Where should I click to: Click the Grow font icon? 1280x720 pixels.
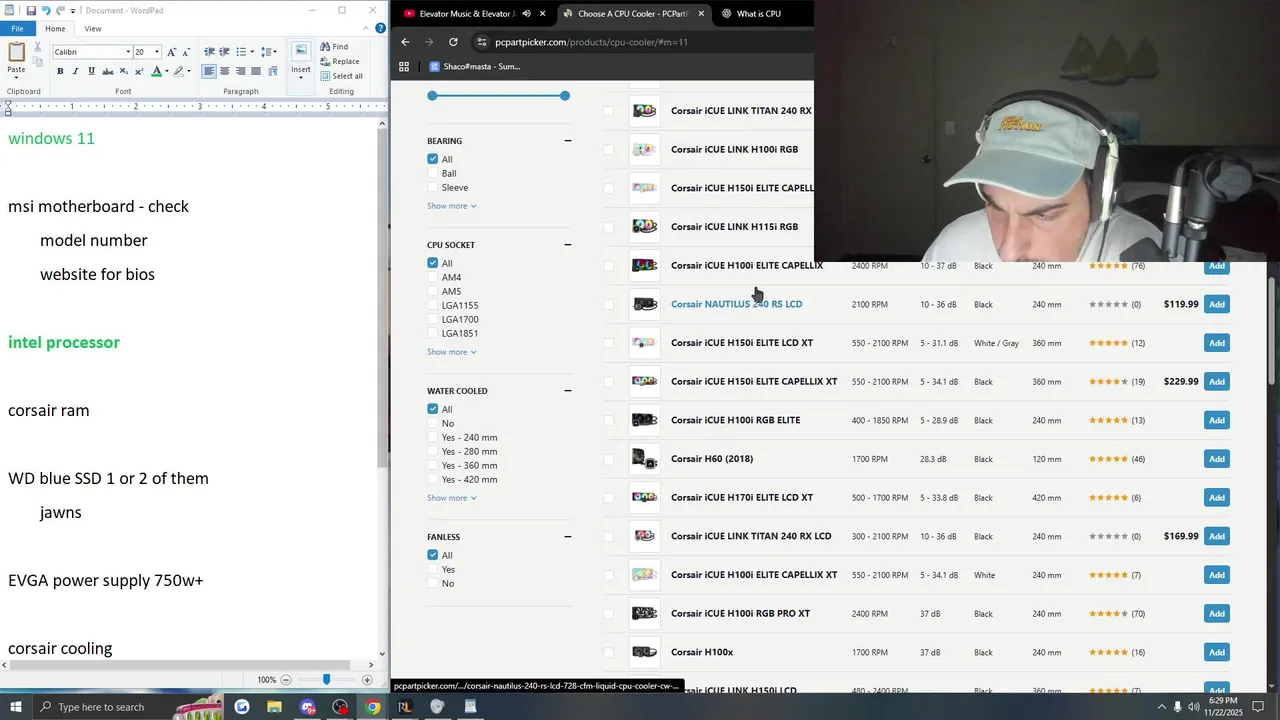tap(171, 52)
